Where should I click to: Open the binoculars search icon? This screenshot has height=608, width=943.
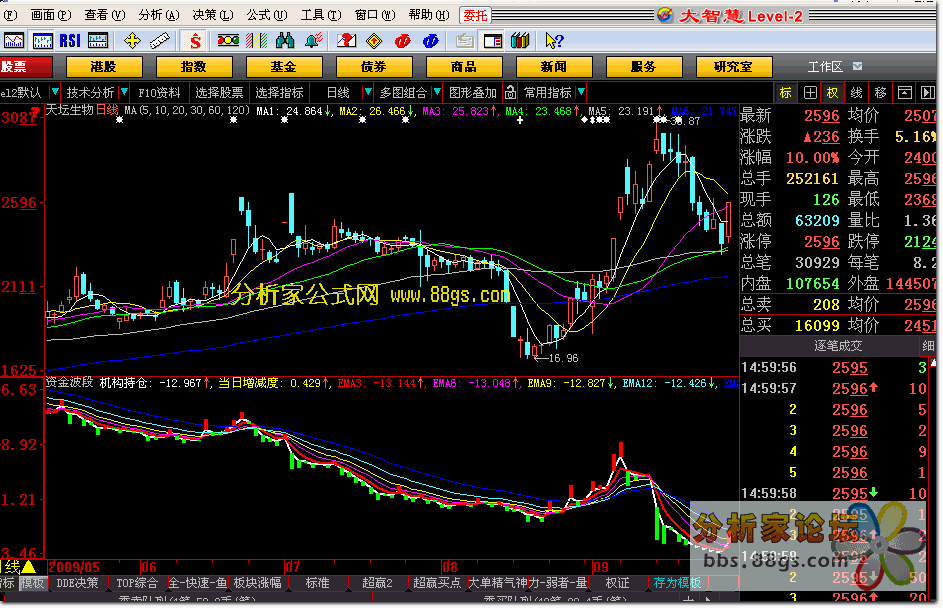(x=285, y=40)
